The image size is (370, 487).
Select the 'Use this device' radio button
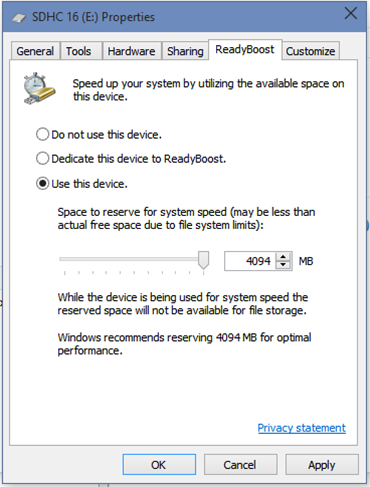point(42,184)
